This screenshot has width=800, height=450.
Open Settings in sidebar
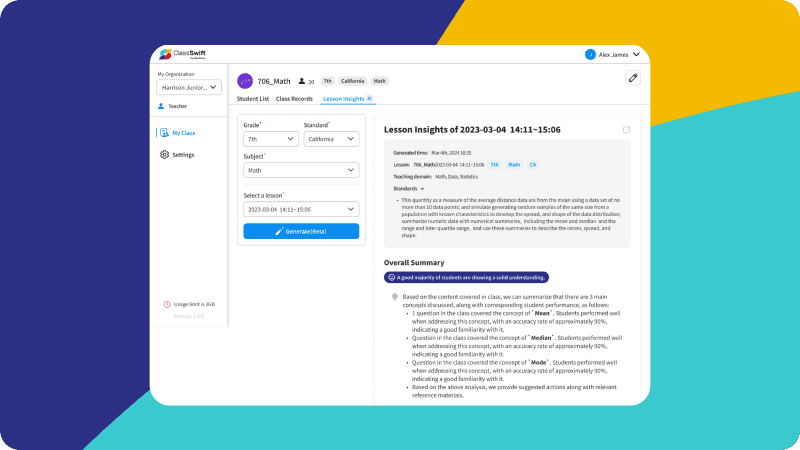183,155
